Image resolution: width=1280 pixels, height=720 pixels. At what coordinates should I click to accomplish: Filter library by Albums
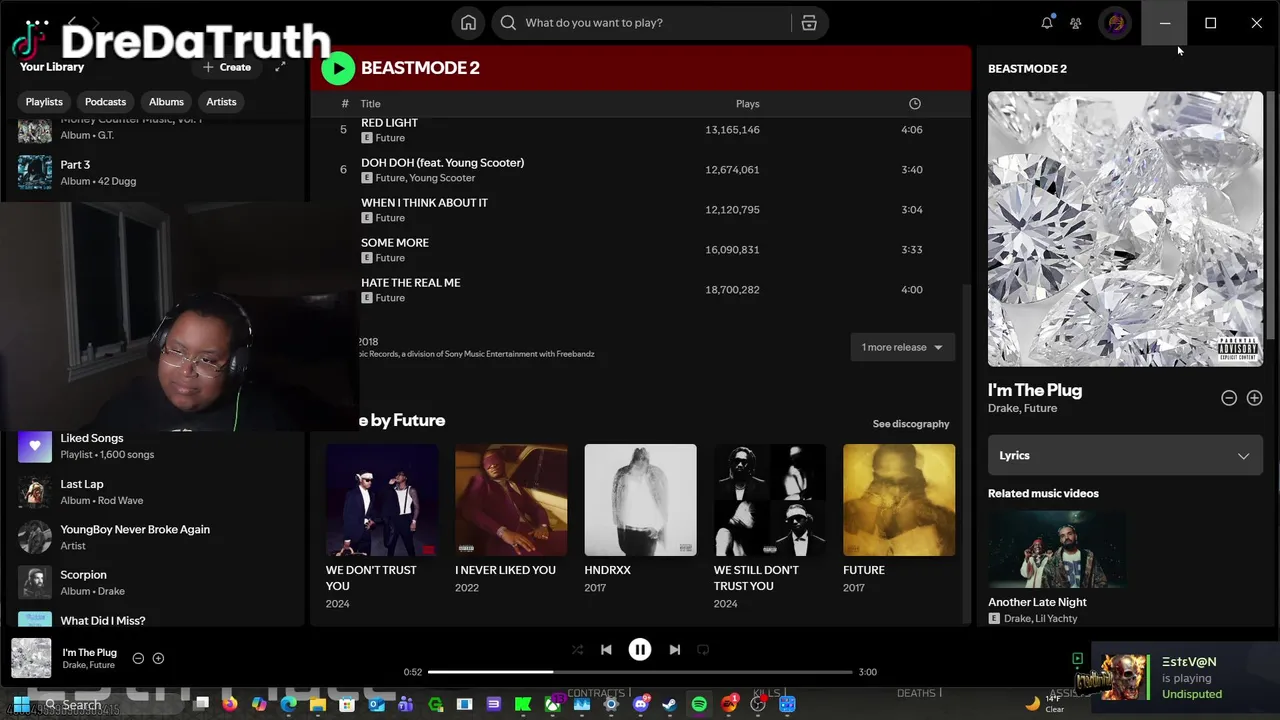[166, 101]
